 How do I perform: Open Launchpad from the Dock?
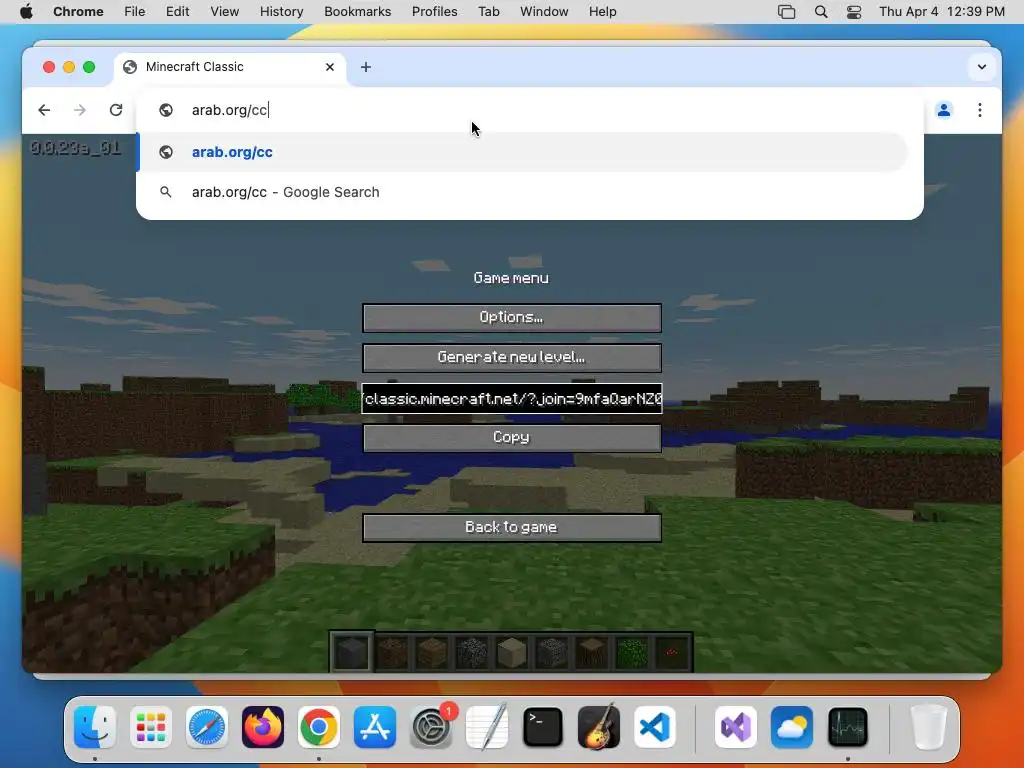[x=151, y=727]
